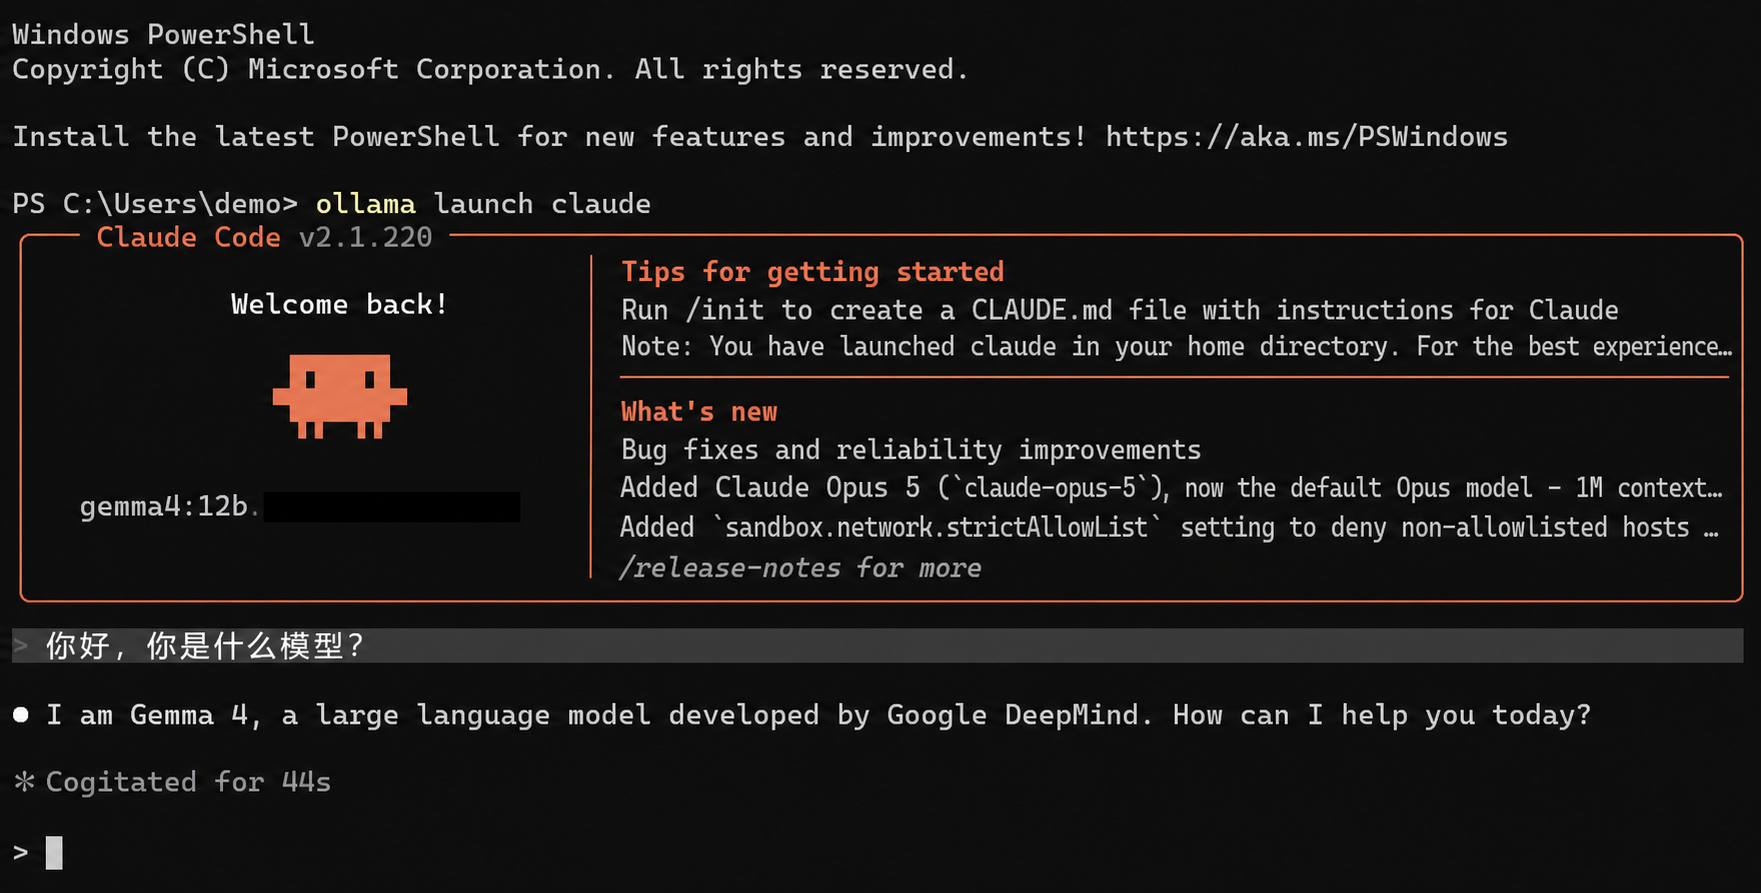Click the 'Welcome back!' greeting text

point(339,305)
